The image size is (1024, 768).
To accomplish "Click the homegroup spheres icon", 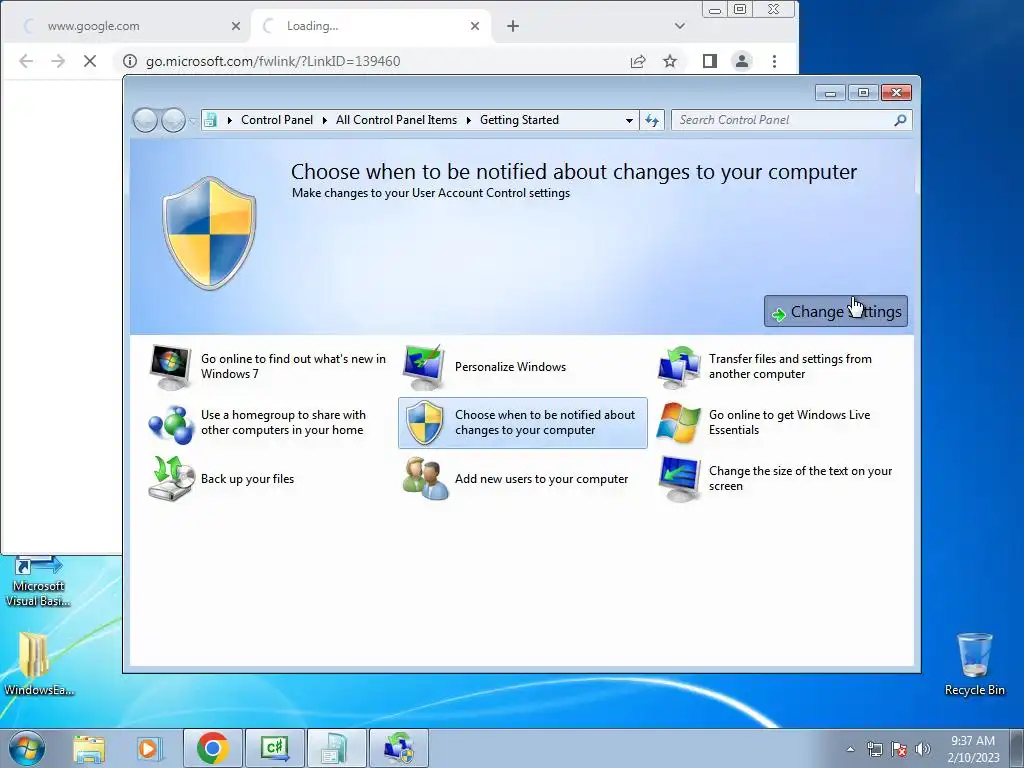I will [170, 423].
